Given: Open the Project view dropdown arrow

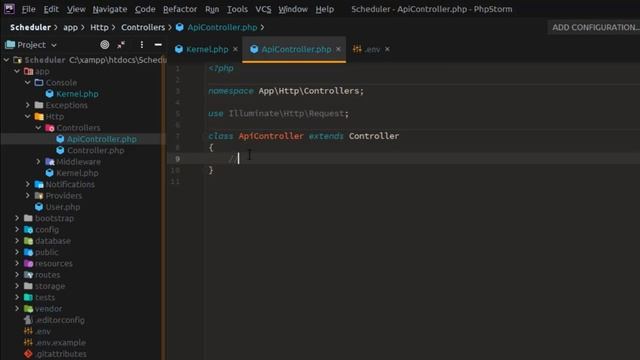Looking at the screenshot, I should [54, 45].
